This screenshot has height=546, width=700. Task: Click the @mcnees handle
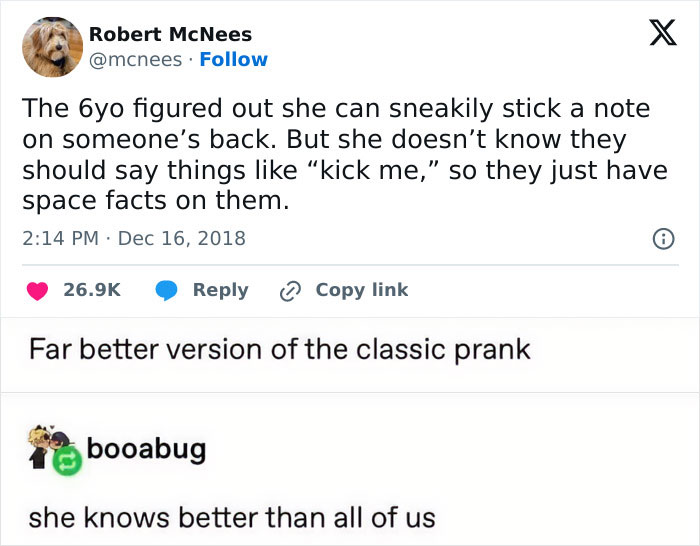tap(135, 60)
